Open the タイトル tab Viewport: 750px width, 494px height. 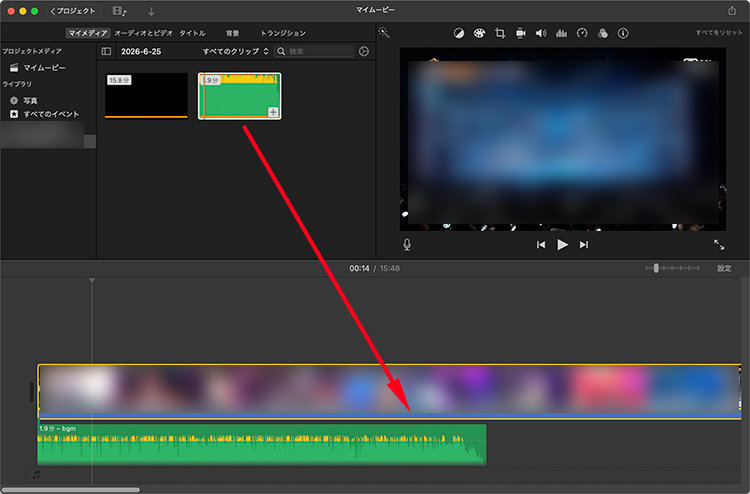click(192, 33)
